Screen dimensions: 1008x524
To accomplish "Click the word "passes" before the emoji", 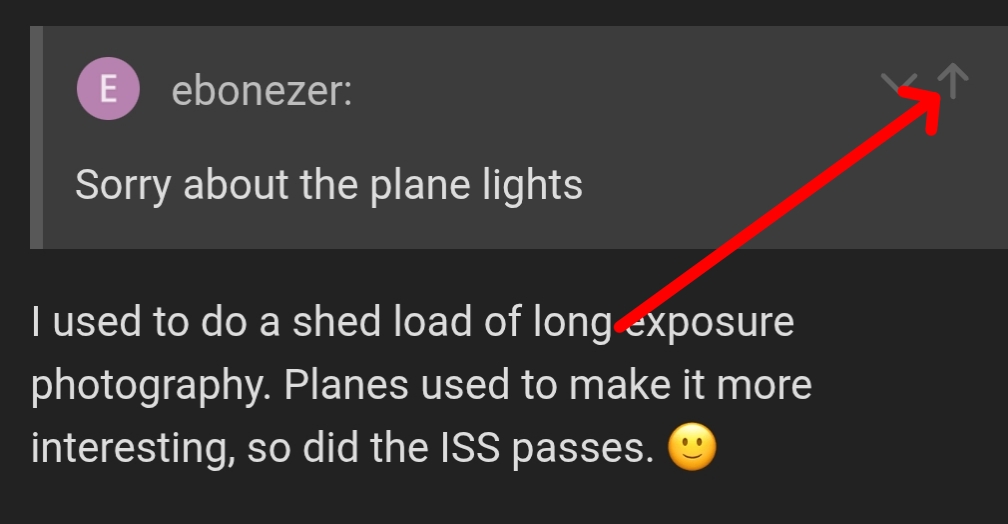I will tap(579, 449).
